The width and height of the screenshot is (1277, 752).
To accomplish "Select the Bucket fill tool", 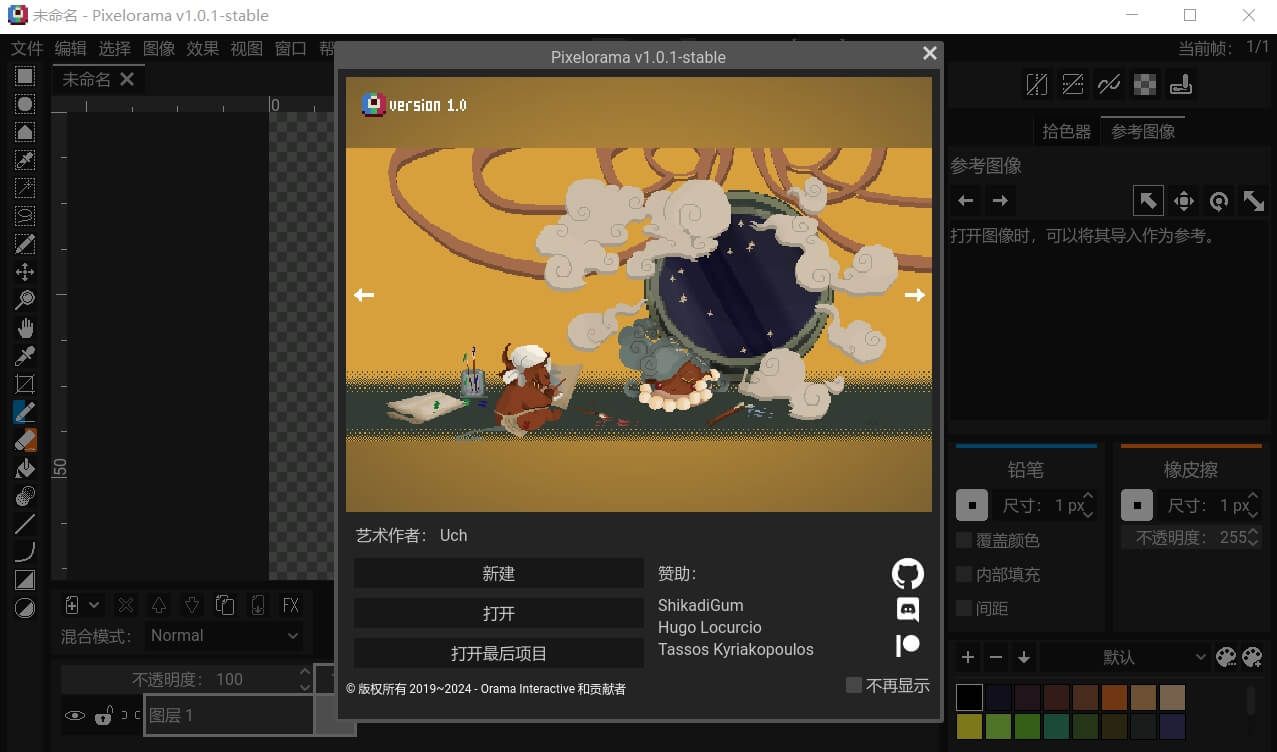I will pos(25,468).
